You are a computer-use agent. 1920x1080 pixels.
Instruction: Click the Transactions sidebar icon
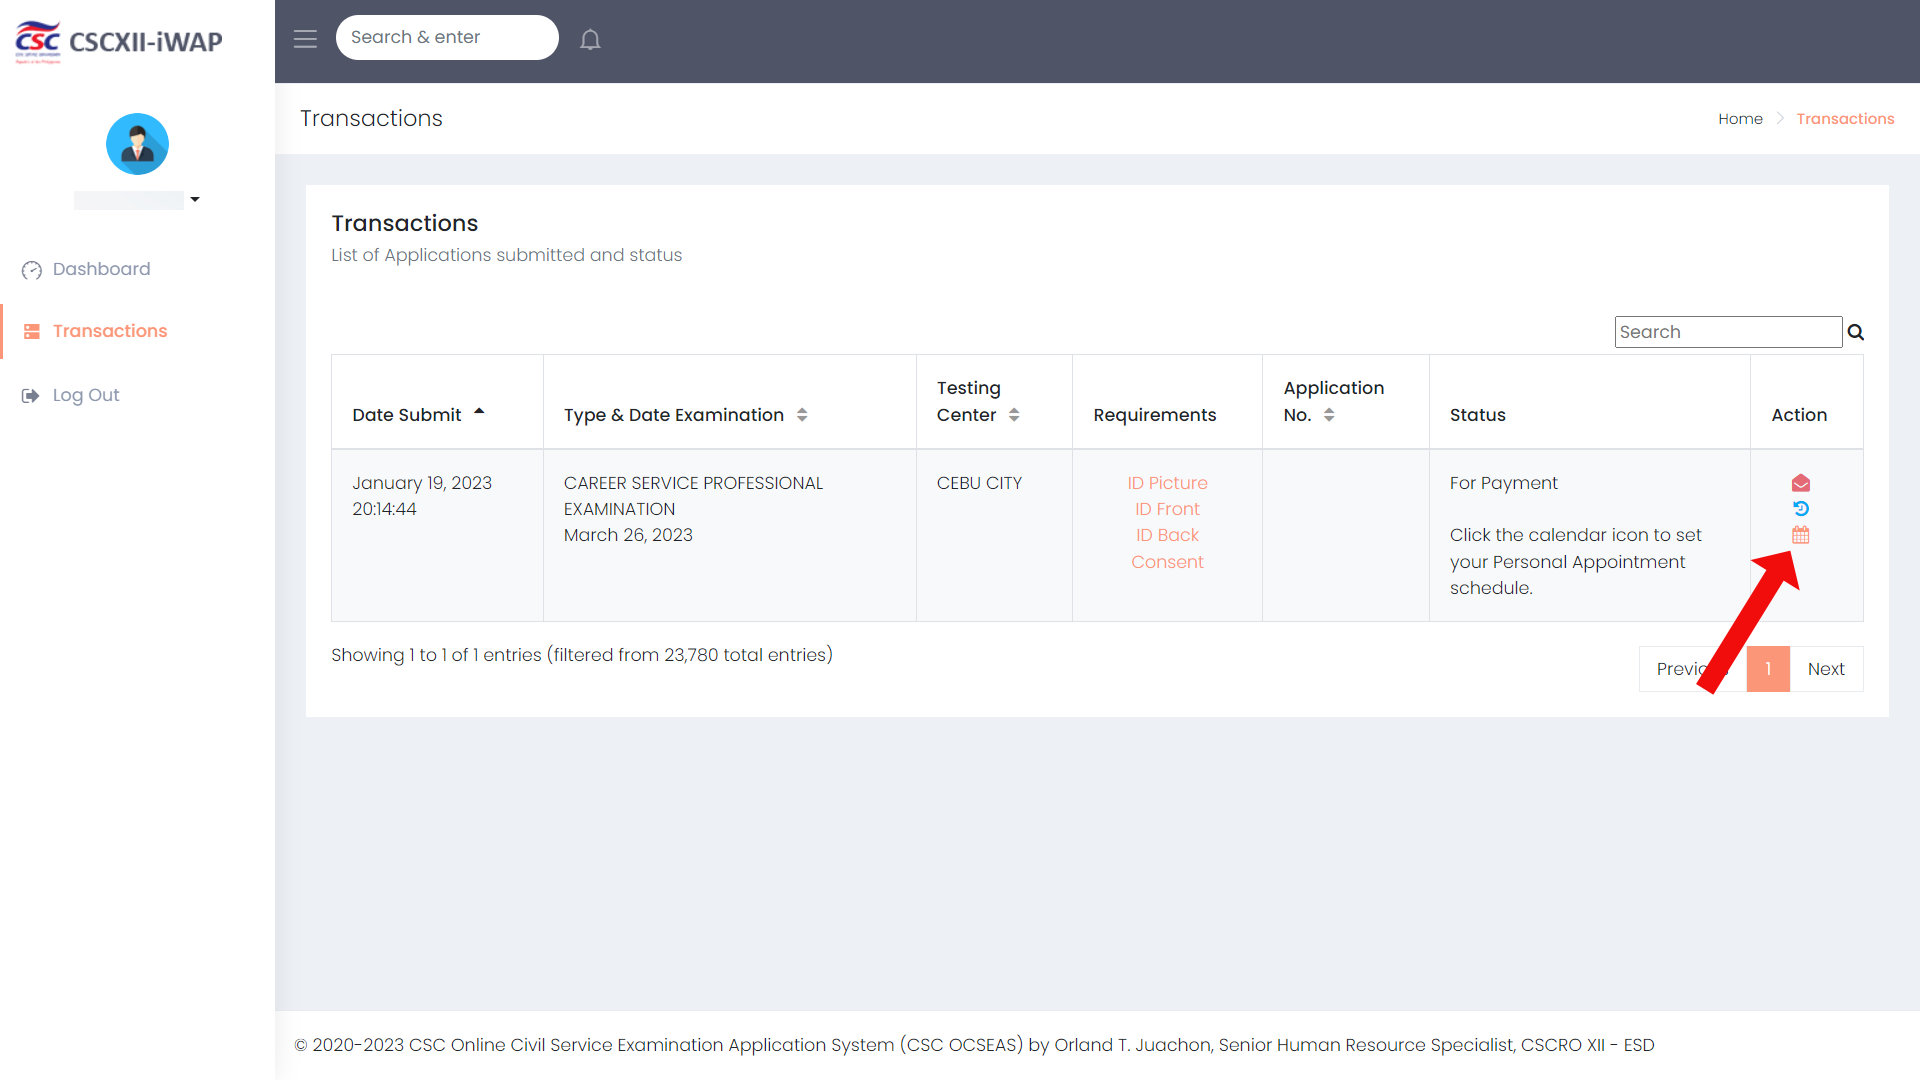tap(32, 331)
